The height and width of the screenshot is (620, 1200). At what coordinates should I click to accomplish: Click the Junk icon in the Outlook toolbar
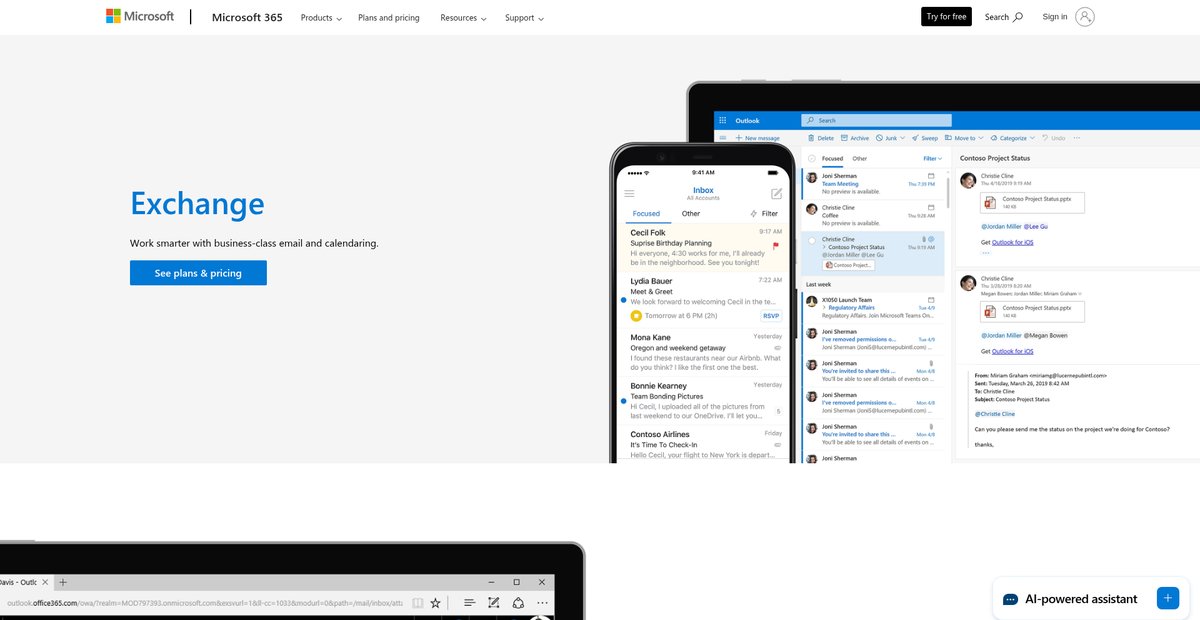point(879,138)
